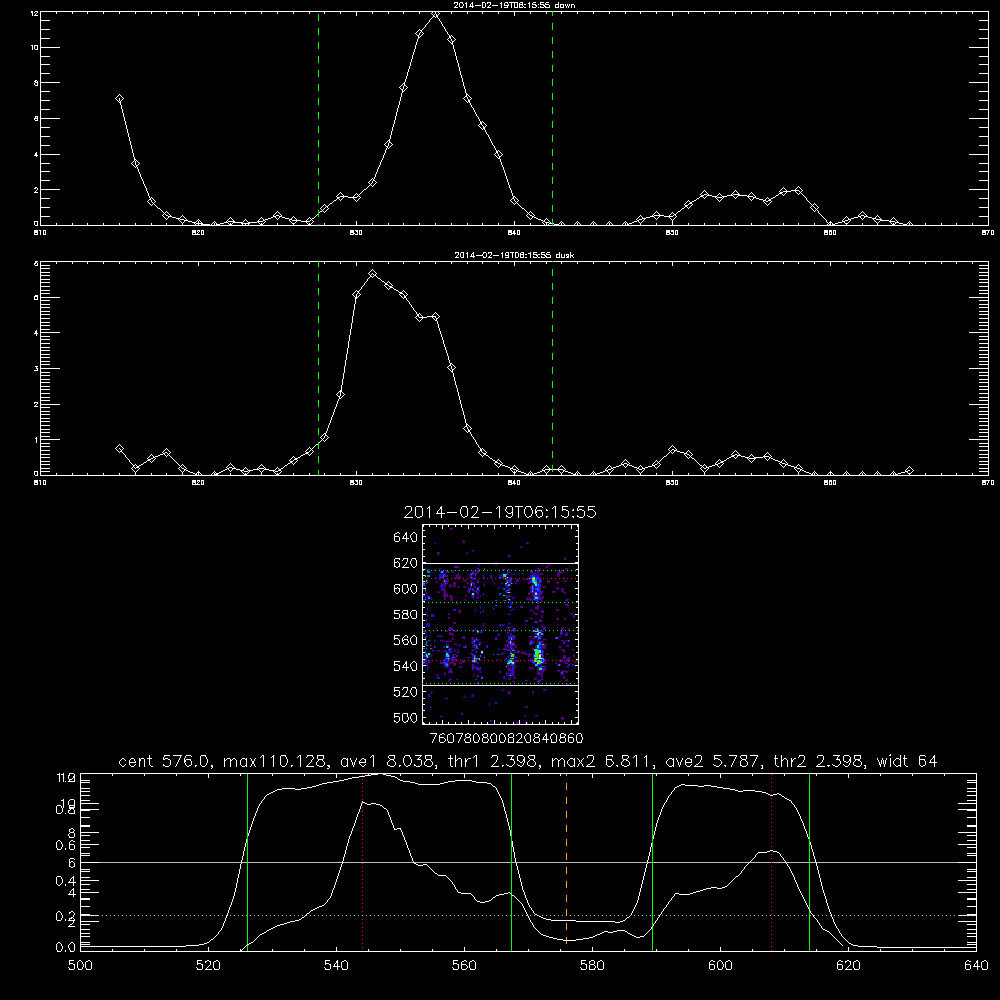1000x1000 pixels.
Task: Click the 10 label on dawn plot y-axis
Action: (34, 48)
